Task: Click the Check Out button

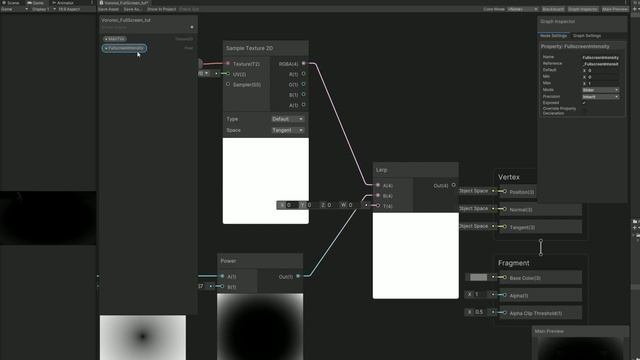Action: (189, 9)
